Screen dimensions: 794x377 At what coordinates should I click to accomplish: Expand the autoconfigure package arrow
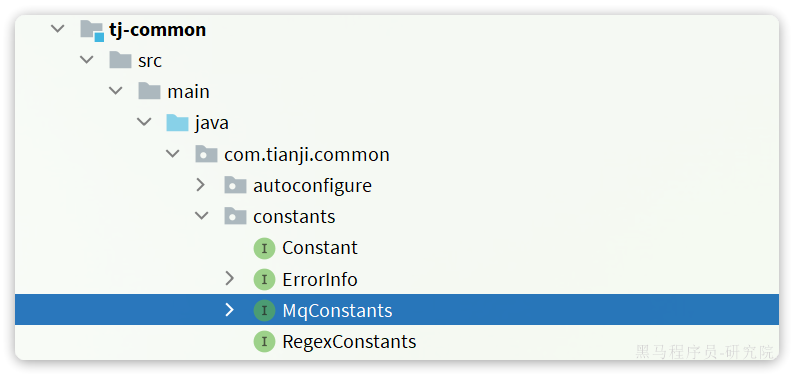click(201, 185)
